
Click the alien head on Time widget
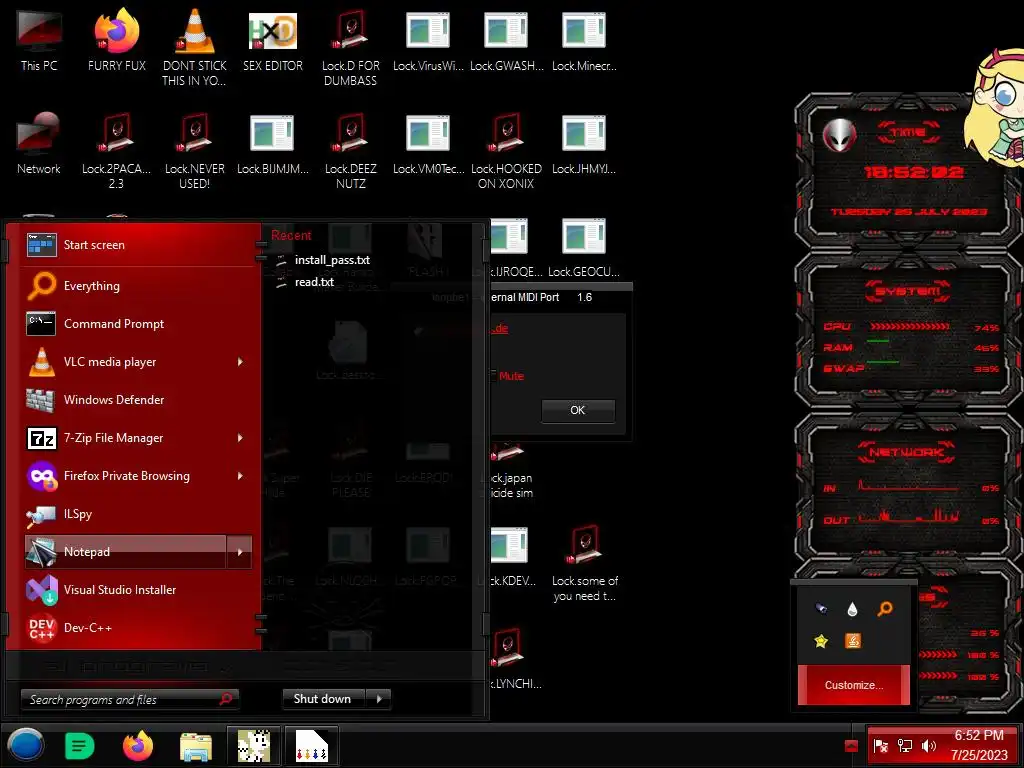[839, 136]
